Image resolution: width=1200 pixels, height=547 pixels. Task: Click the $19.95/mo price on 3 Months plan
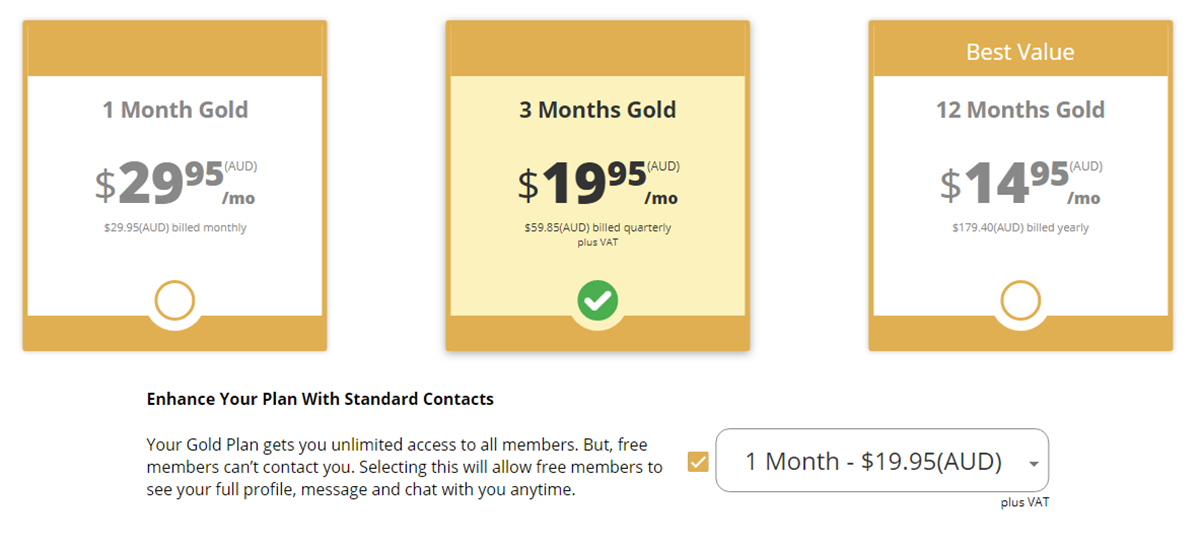(x=597, y=183)
